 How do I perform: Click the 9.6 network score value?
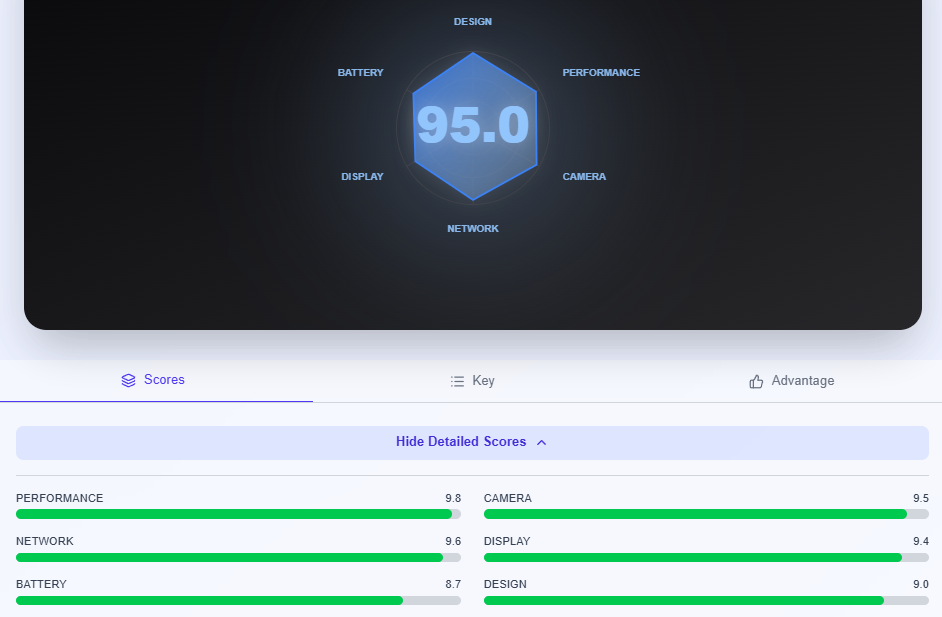(453, 541)
